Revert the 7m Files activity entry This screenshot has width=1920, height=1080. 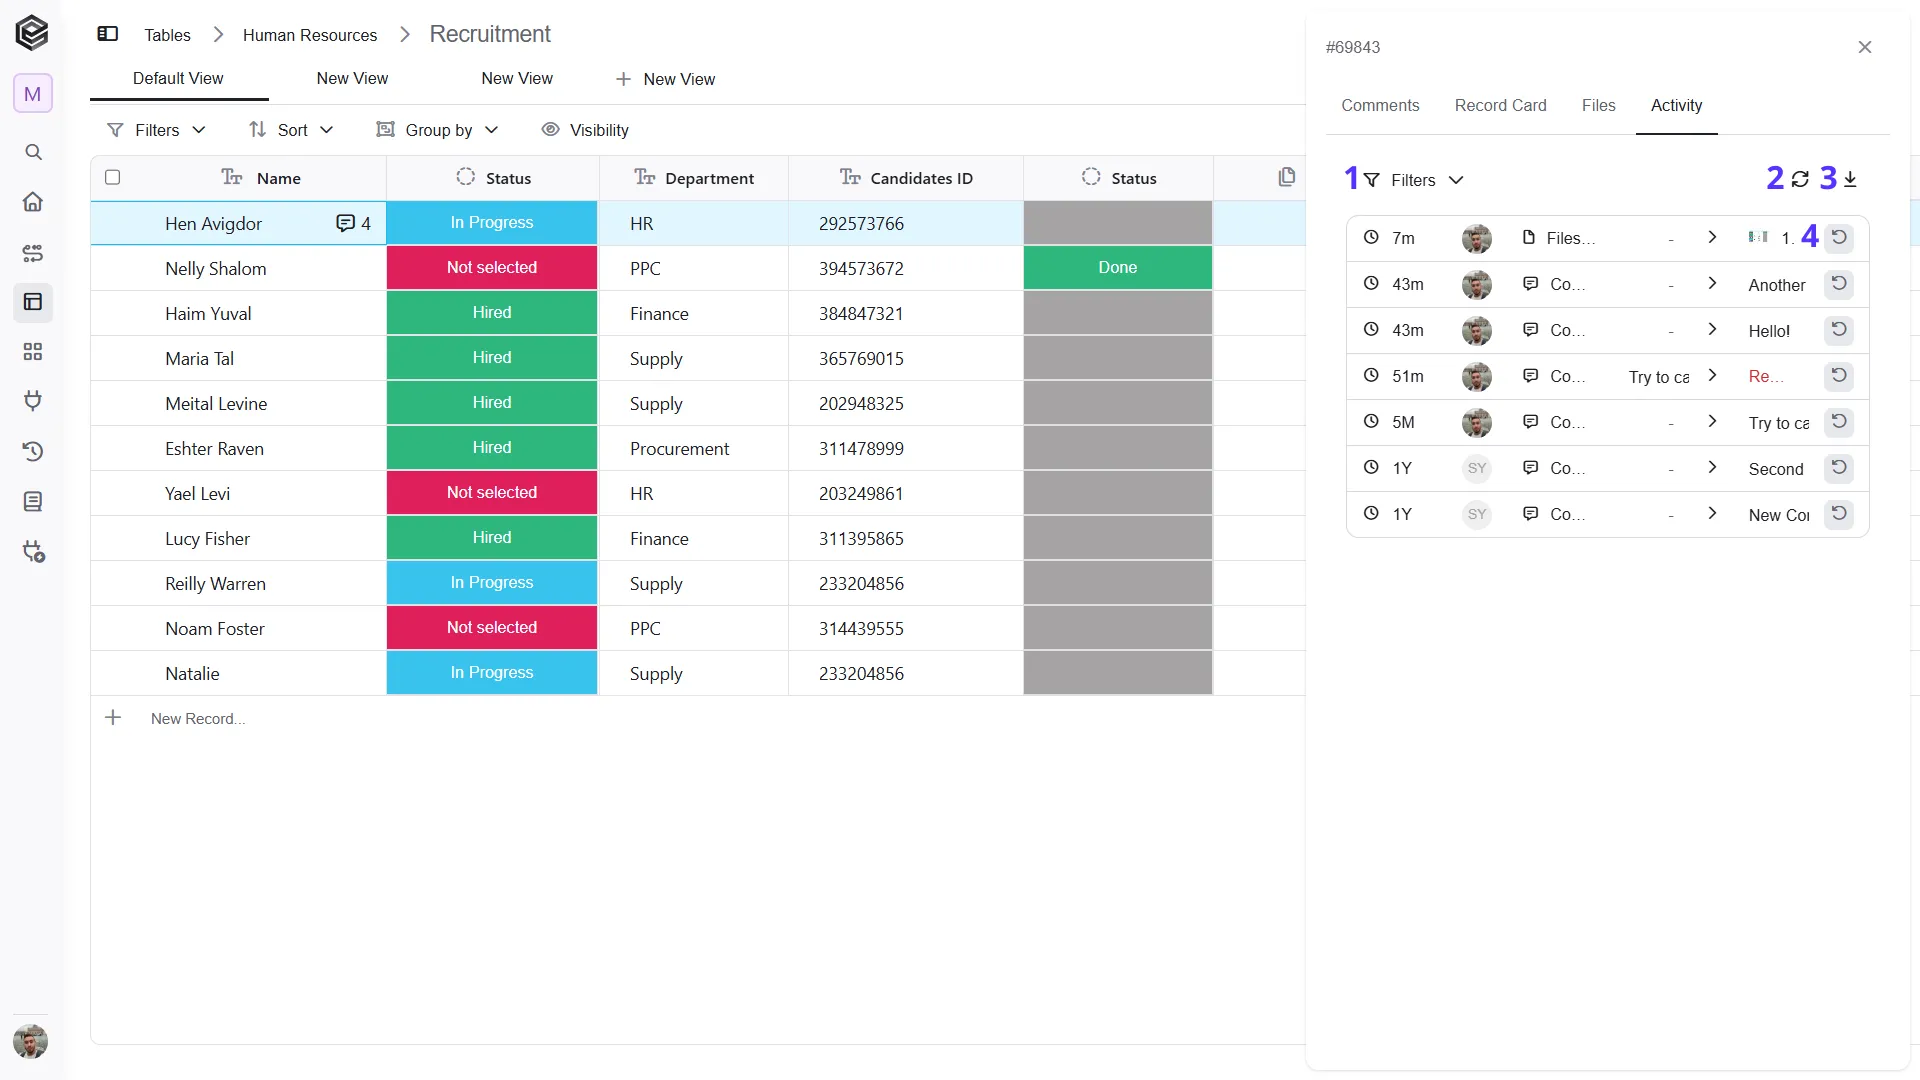pyautogui.click(x=1839, y=238)
